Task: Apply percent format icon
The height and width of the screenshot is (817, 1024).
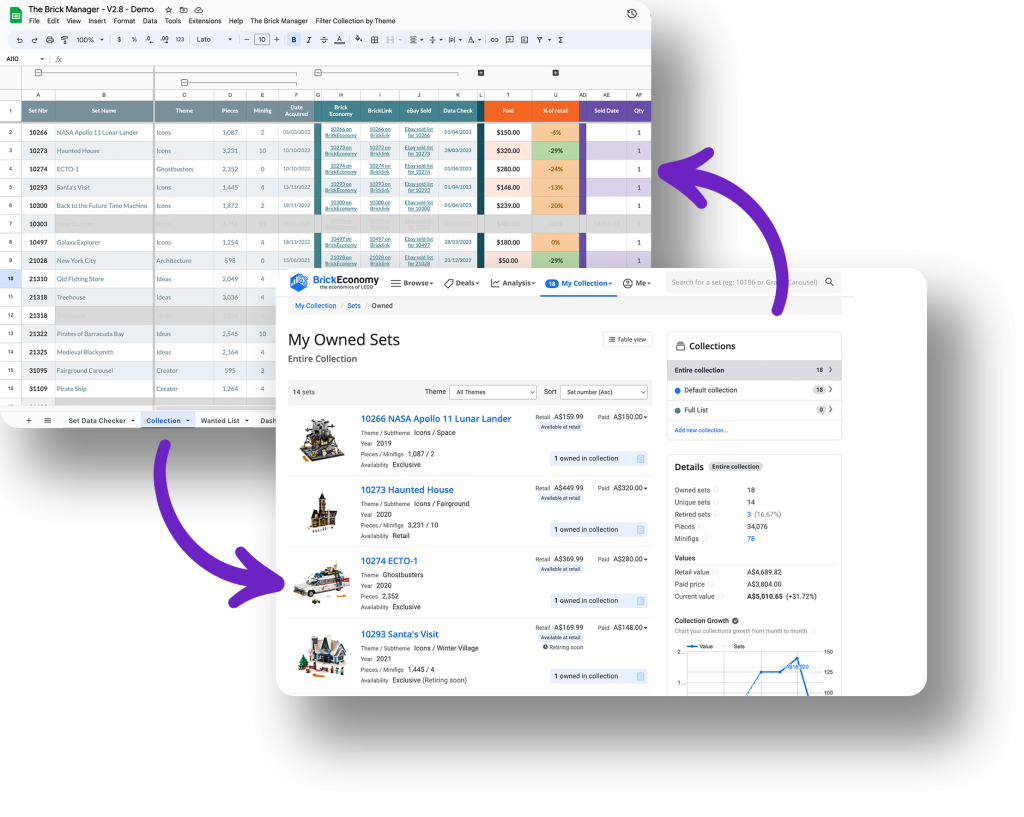Action: (134, 40)
